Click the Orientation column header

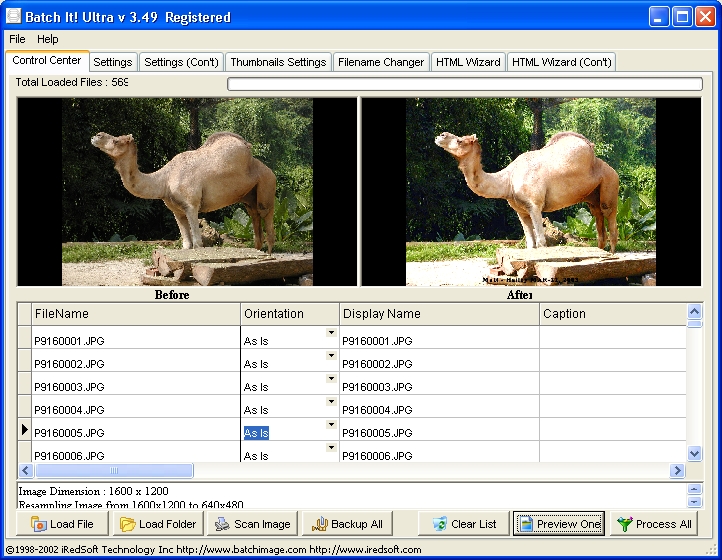coord(290,314)
